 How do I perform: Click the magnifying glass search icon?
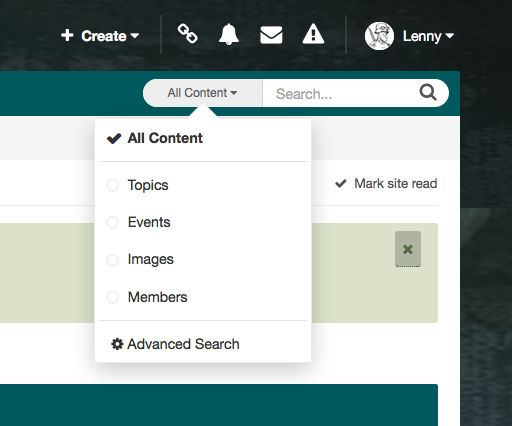pos(428,92)
